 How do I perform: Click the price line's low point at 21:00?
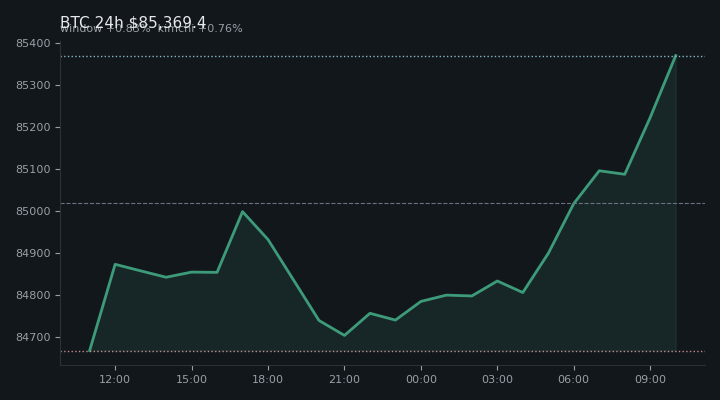344,335
